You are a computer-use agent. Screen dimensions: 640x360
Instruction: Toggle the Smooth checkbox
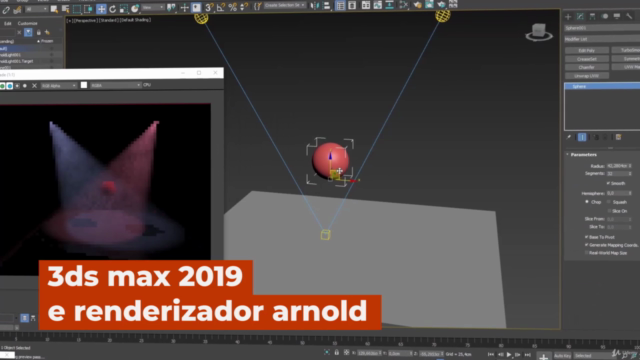pyautogui.click(x=608, y=183)
